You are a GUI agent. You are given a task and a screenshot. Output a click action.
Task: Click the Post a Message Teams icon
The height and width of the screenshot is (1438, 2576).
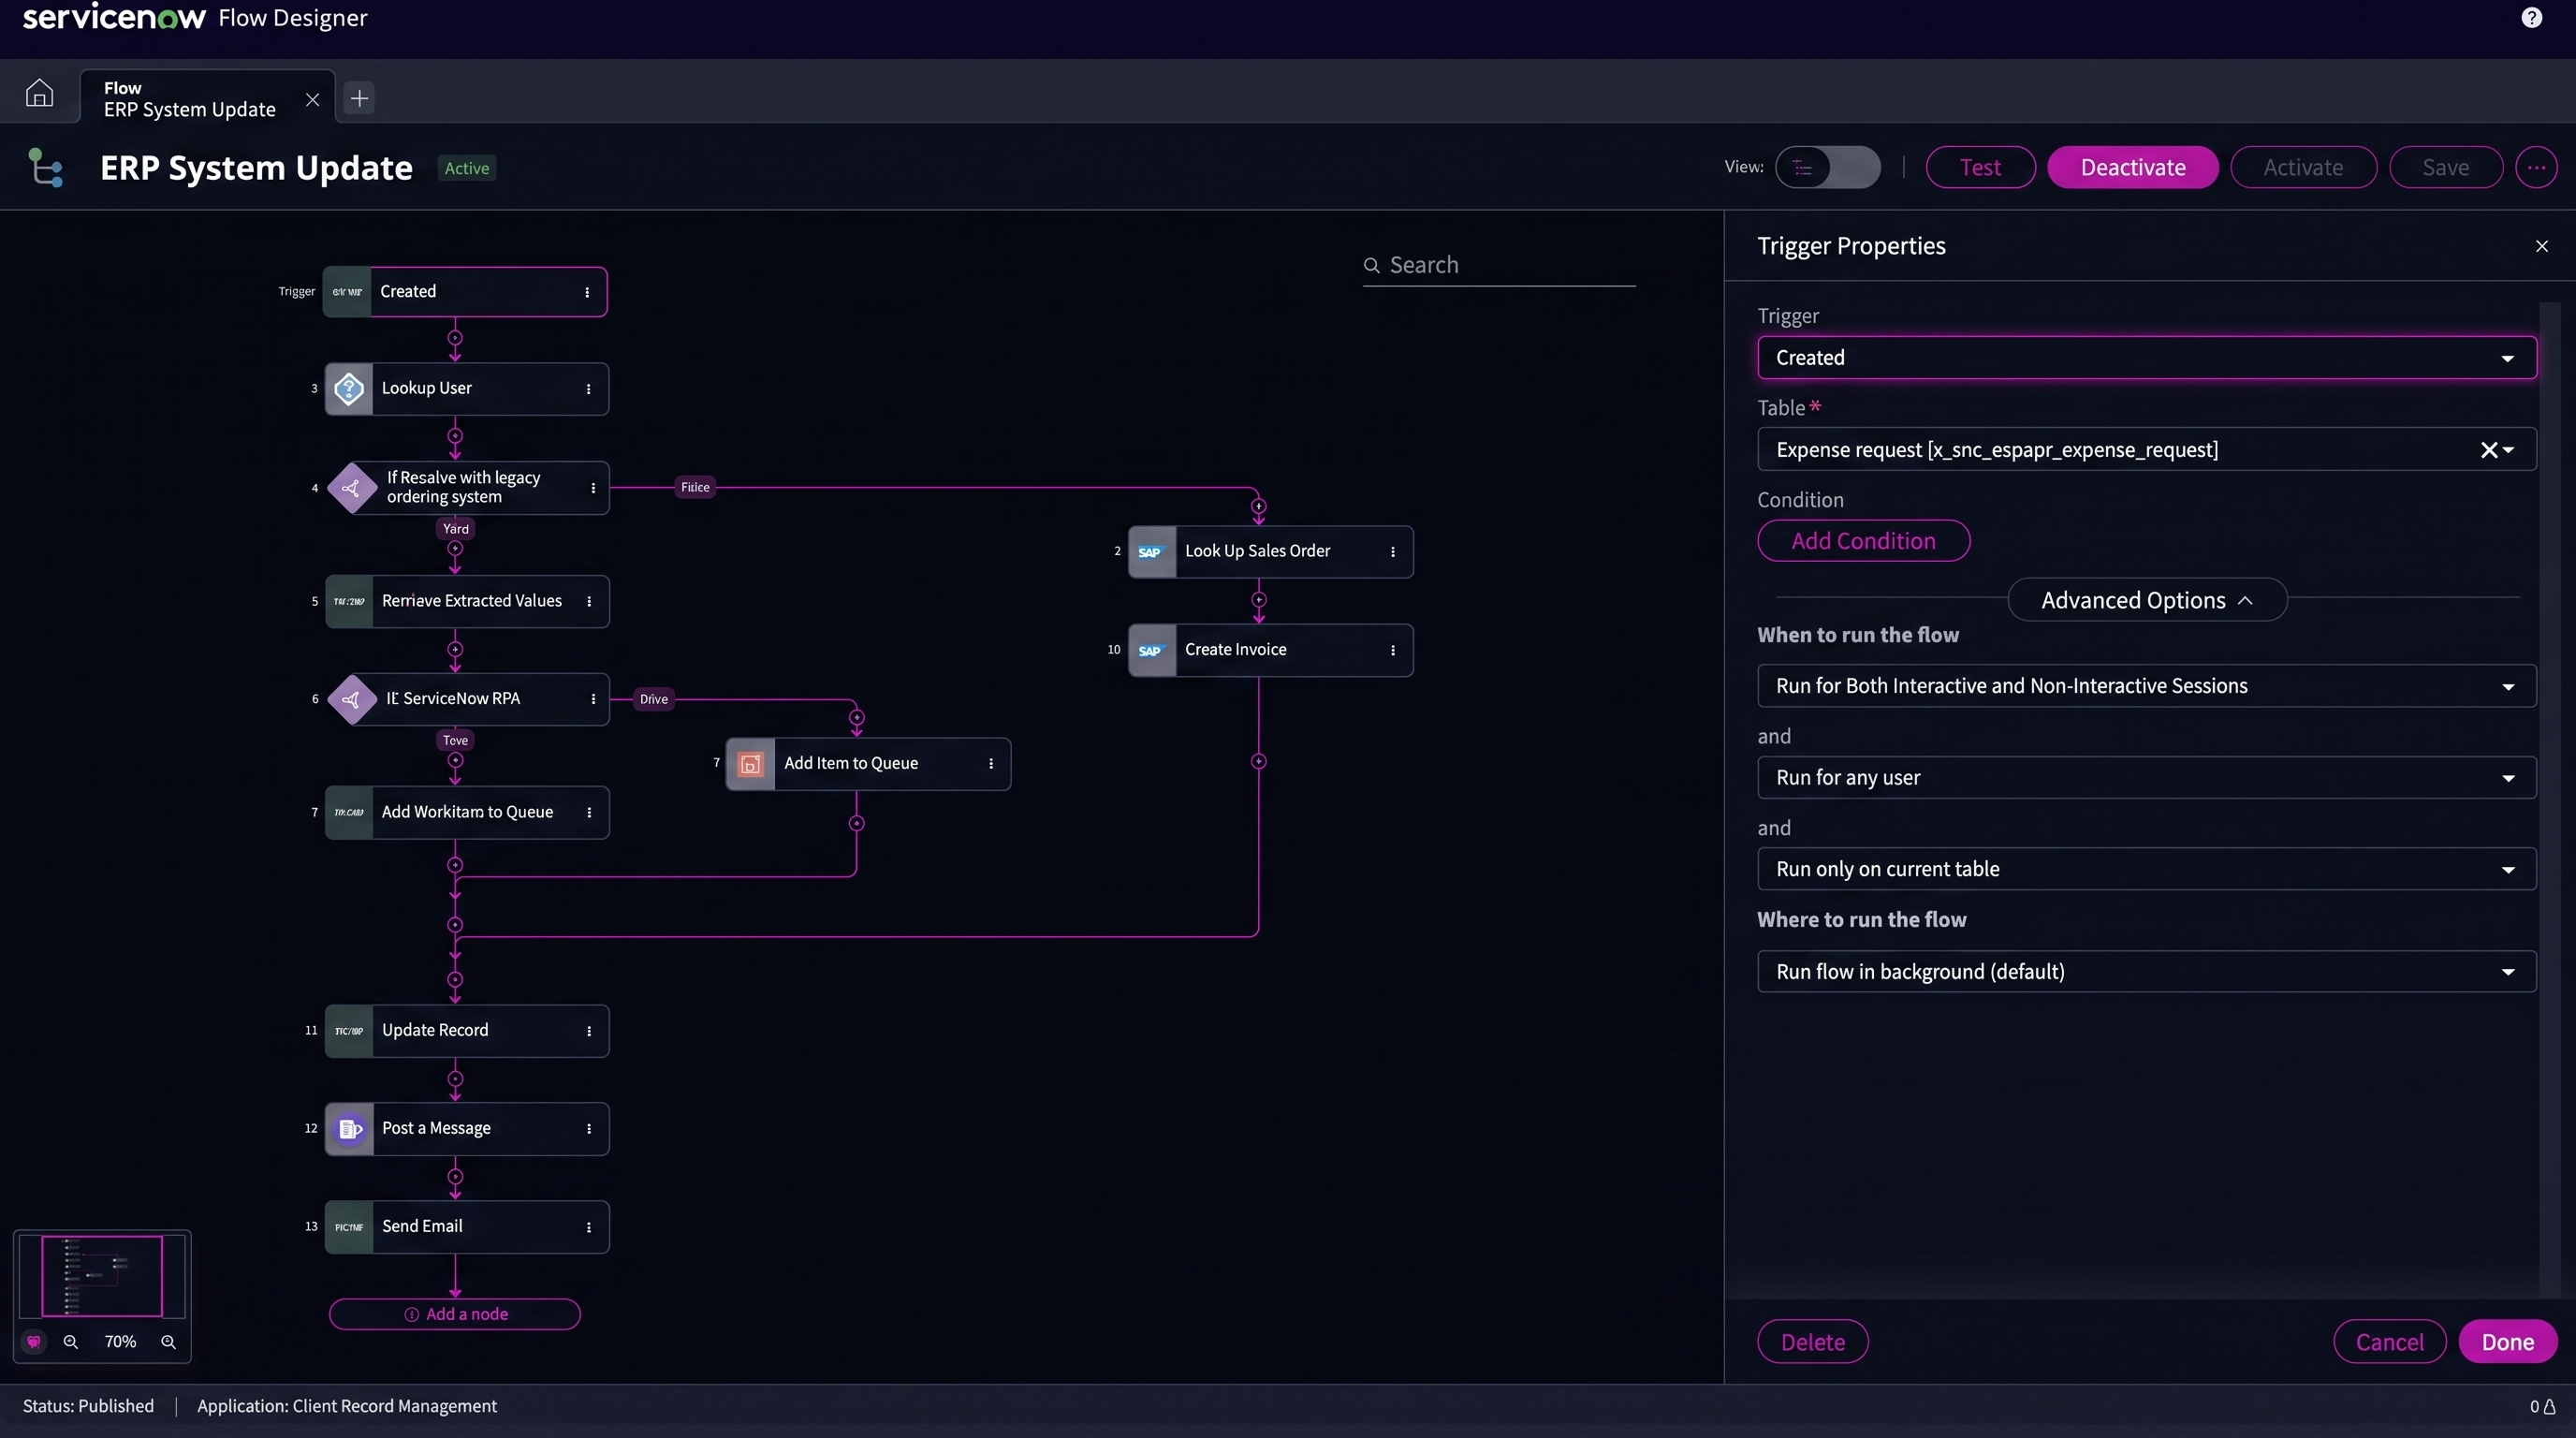click(x=349, y=1129)
